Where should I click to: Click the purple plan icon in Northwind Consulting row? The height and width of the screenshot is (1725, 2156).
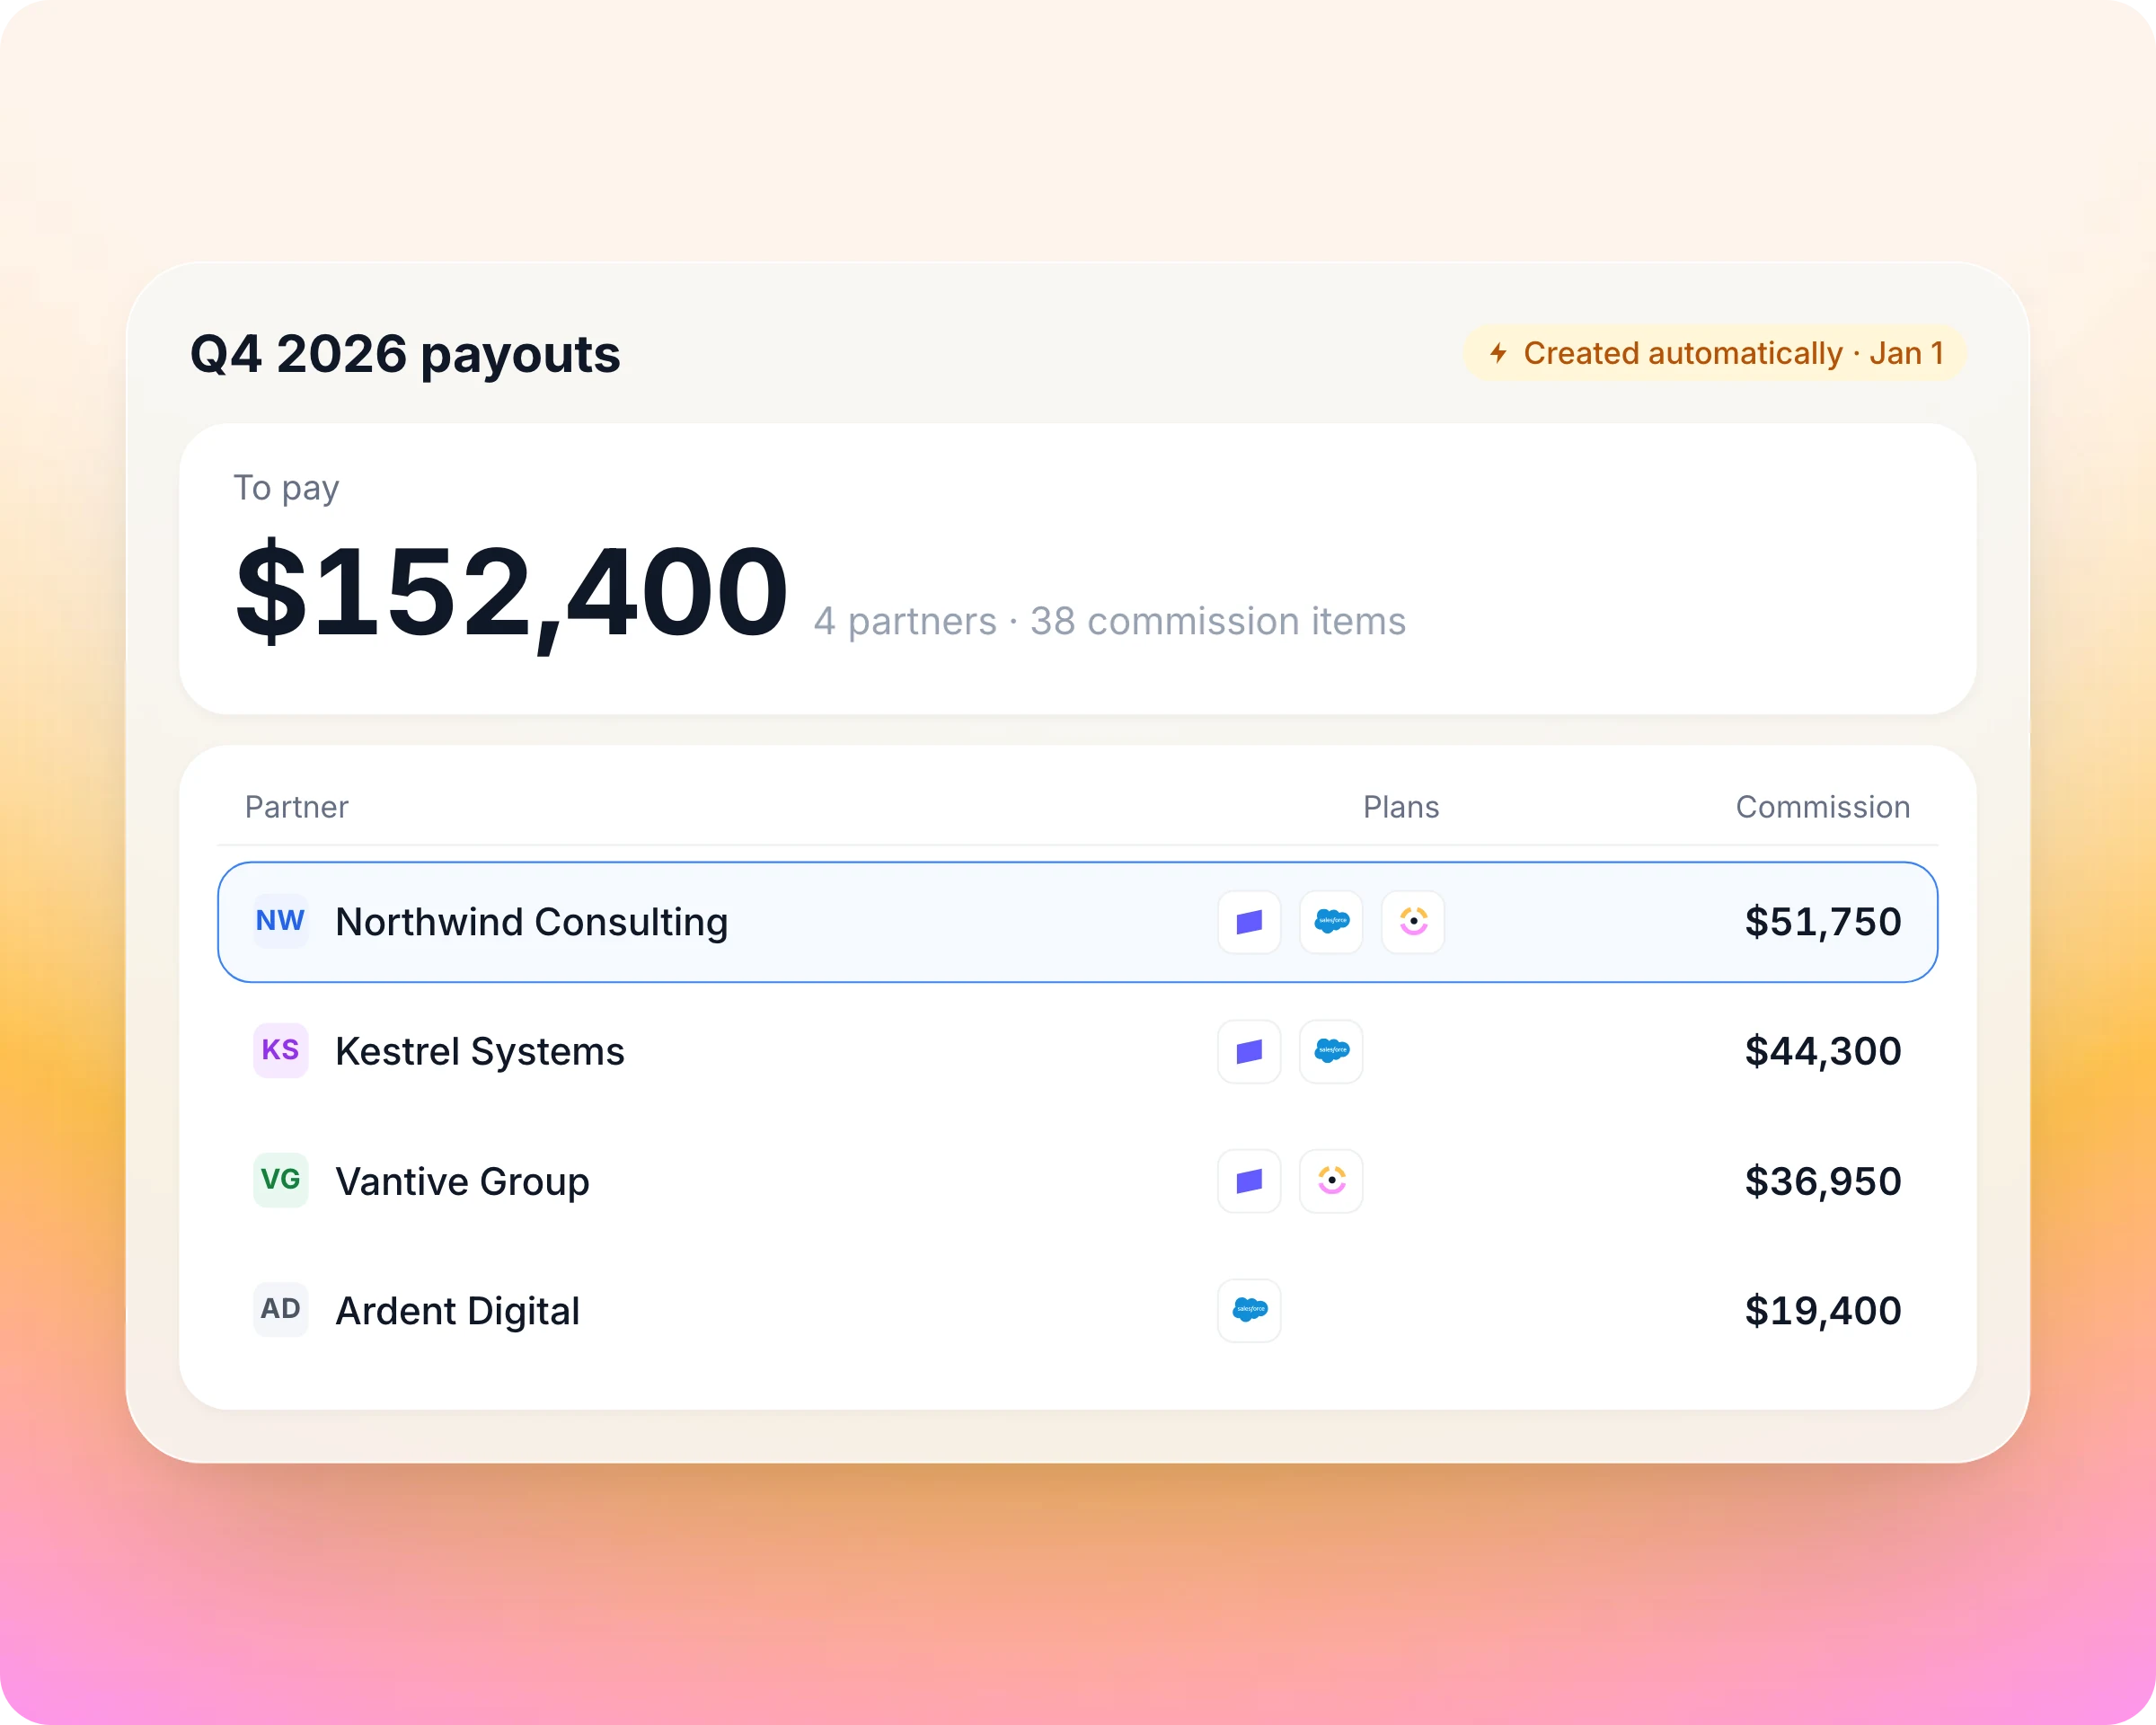[x=1249, y=922]
